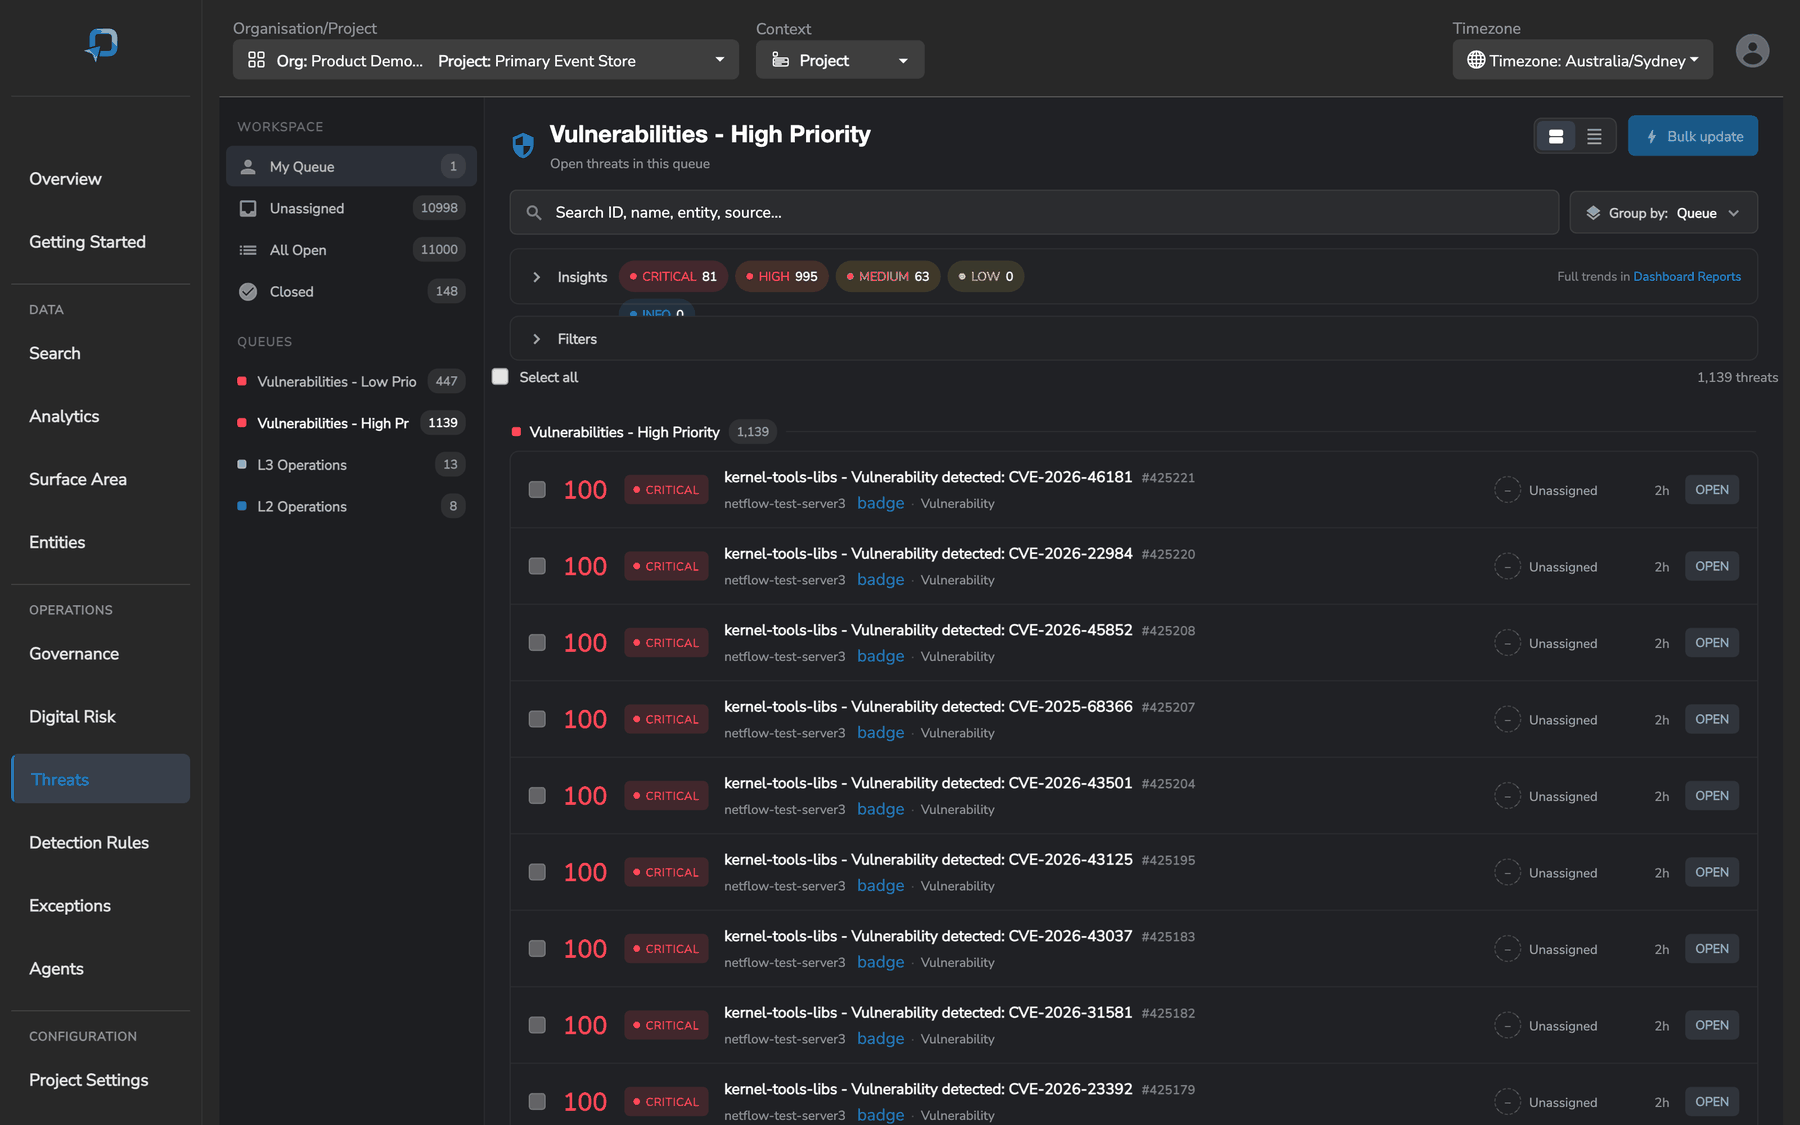Select the L2 Operations queue

(x=351, y=507)
